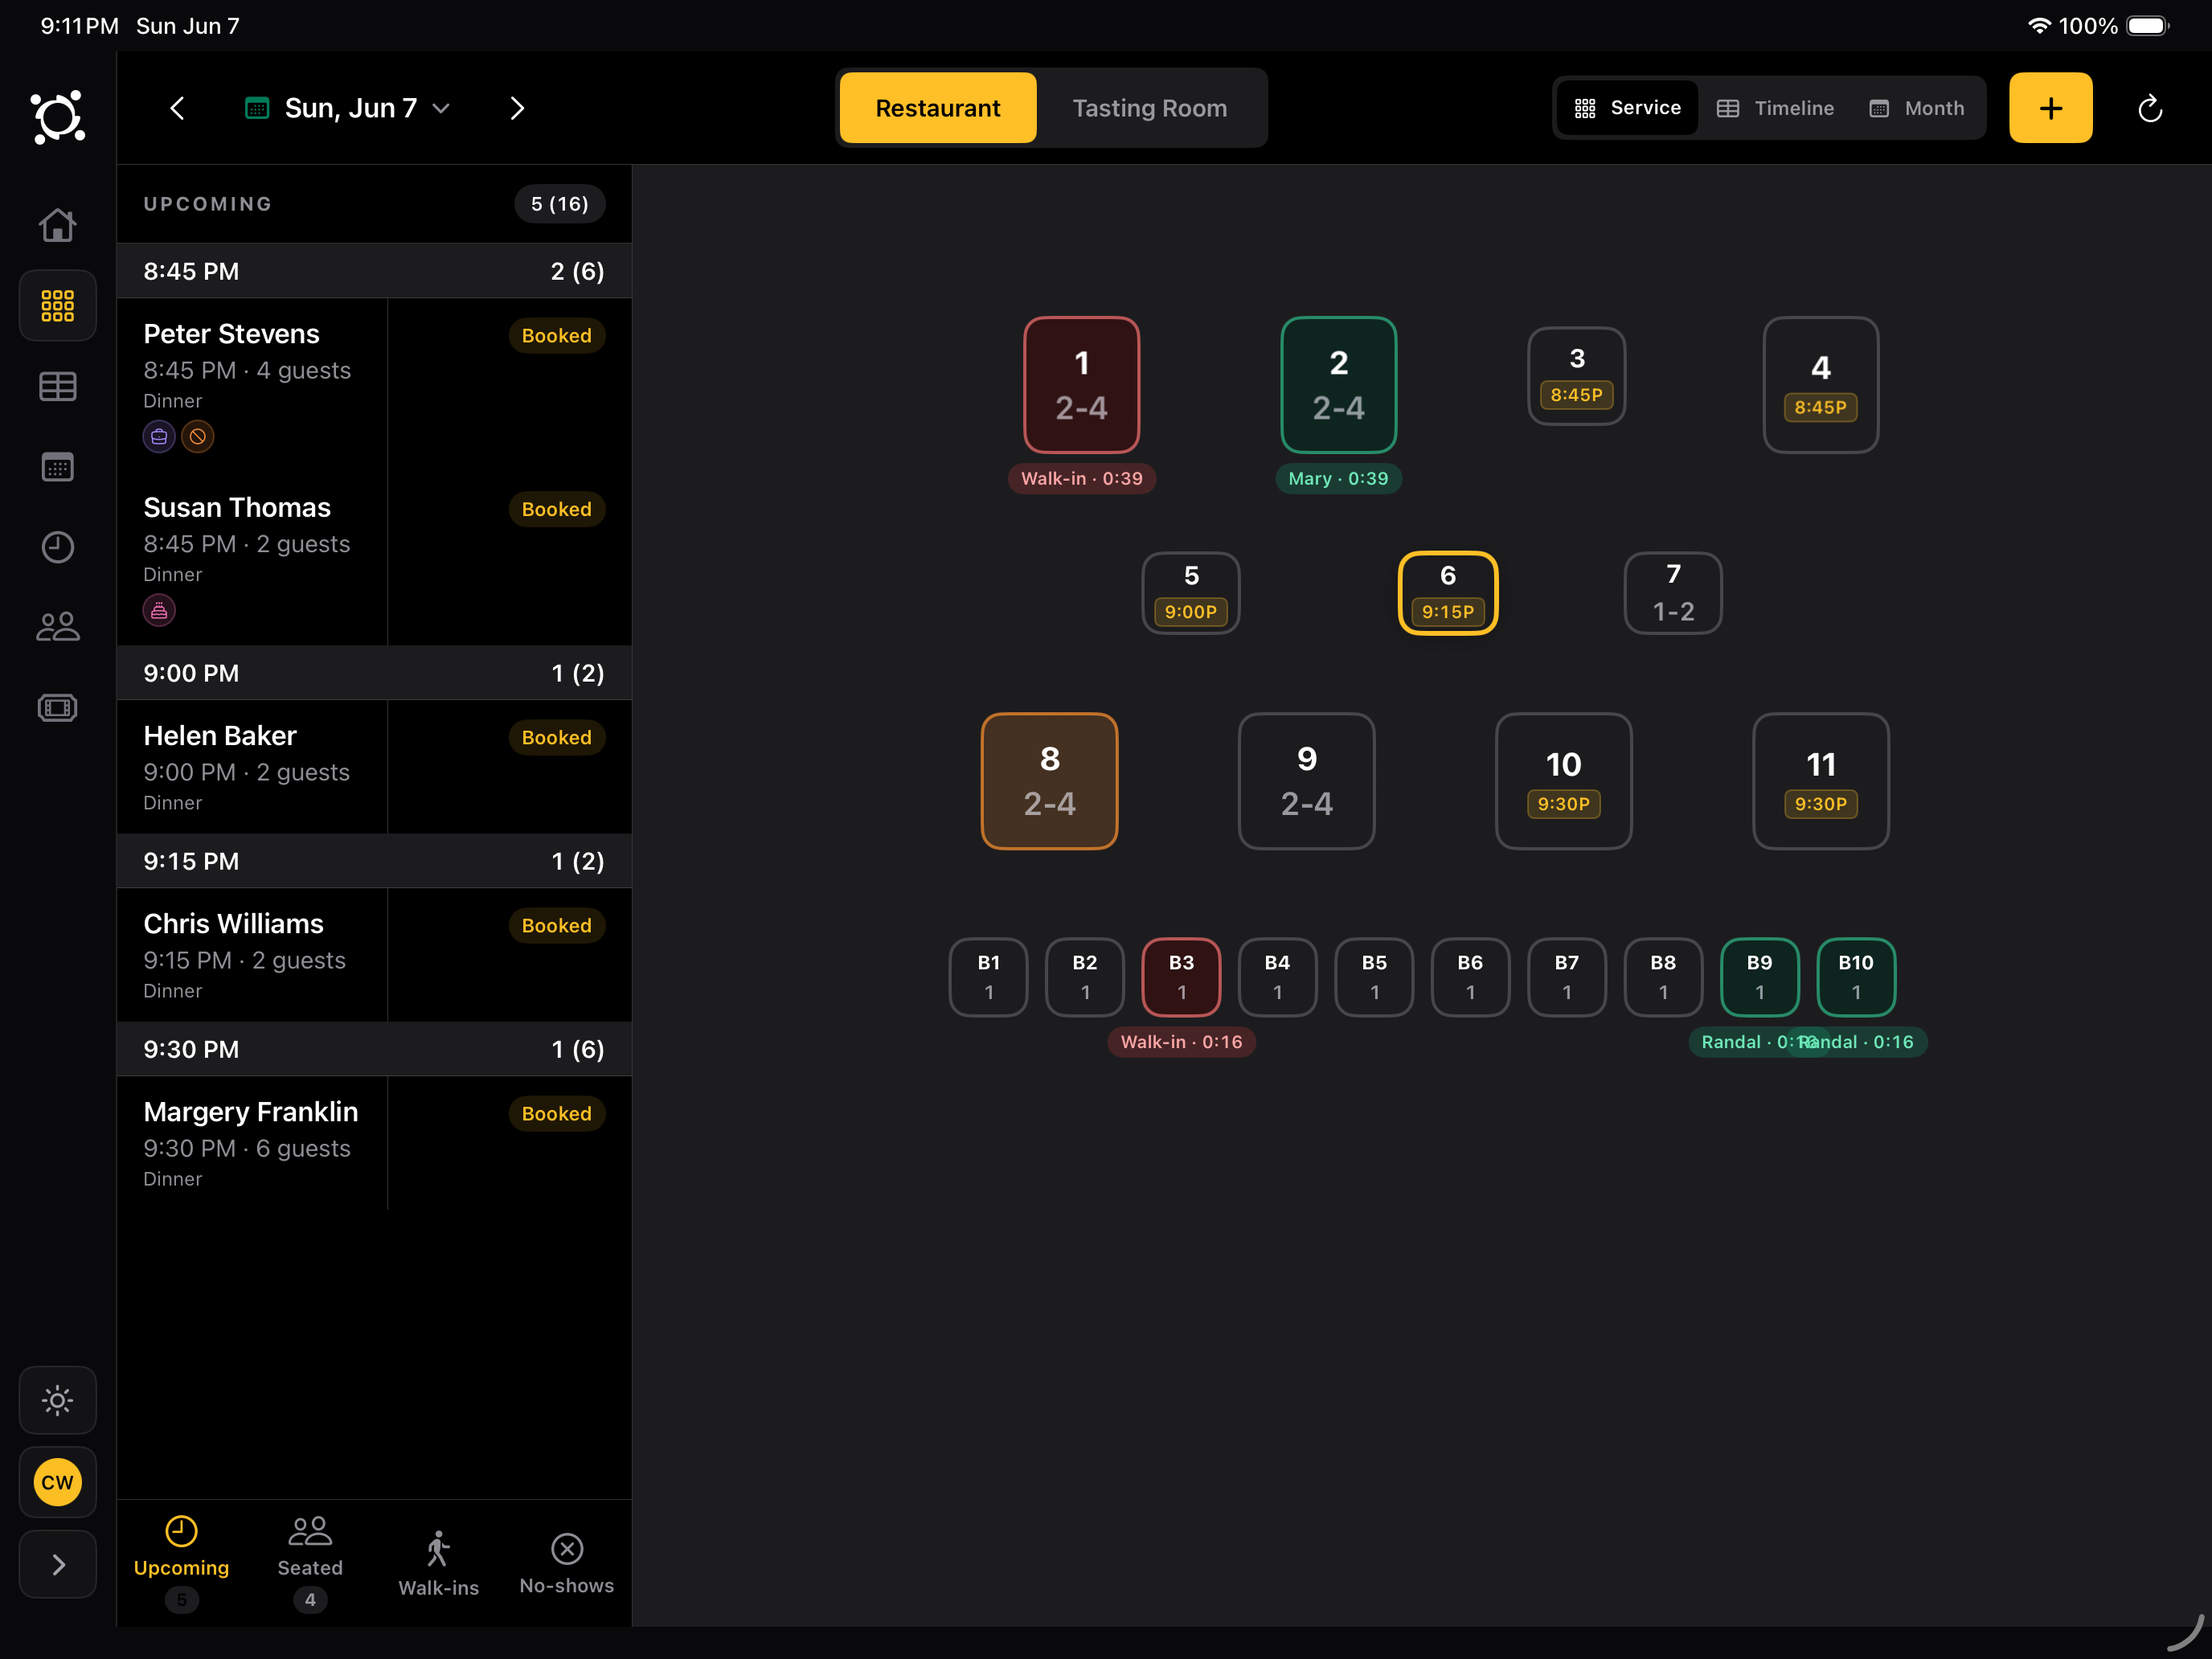Select highlighted table 6 at 9:15P
The width and height of the screenshot is (2212, 1659).
tap(1447, 593)
